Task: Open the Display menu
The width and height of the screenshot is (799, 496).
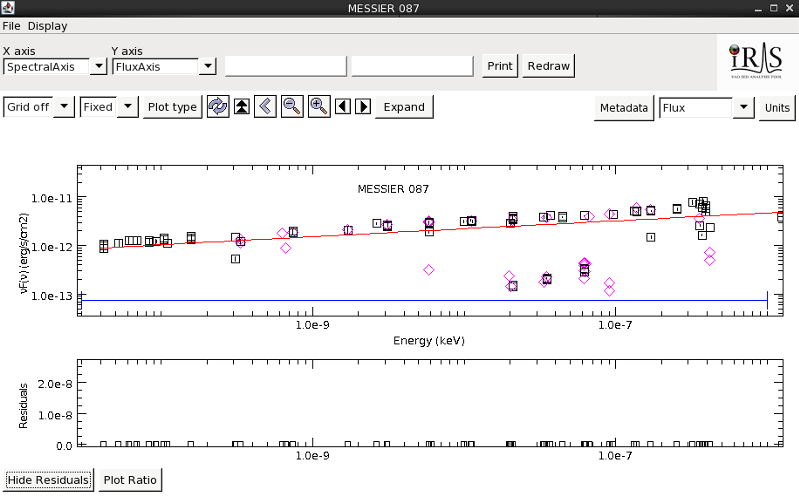Action: pos(47,26)
